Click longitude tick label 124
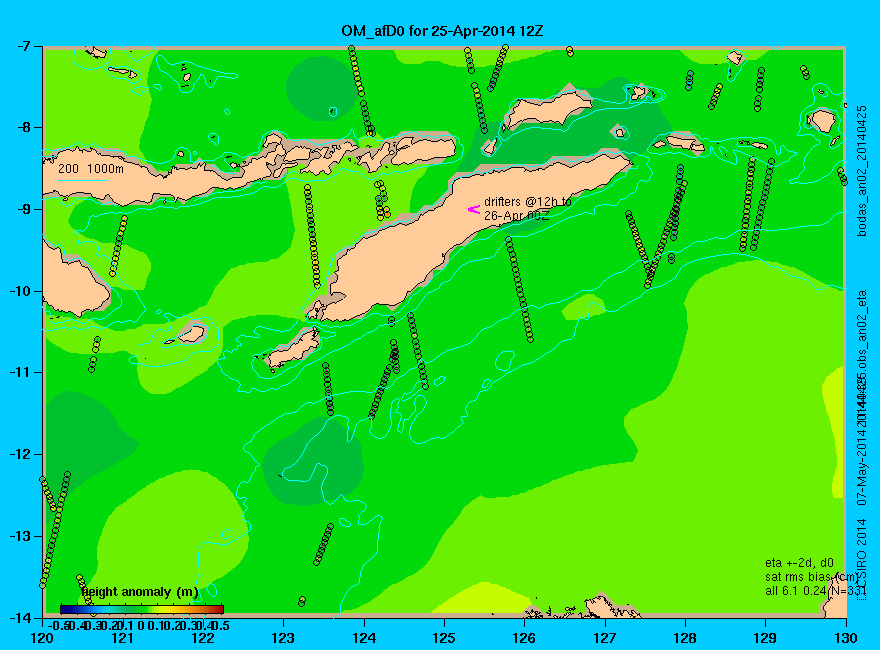Viewport: 880px width, 650px height. (364, 638)
